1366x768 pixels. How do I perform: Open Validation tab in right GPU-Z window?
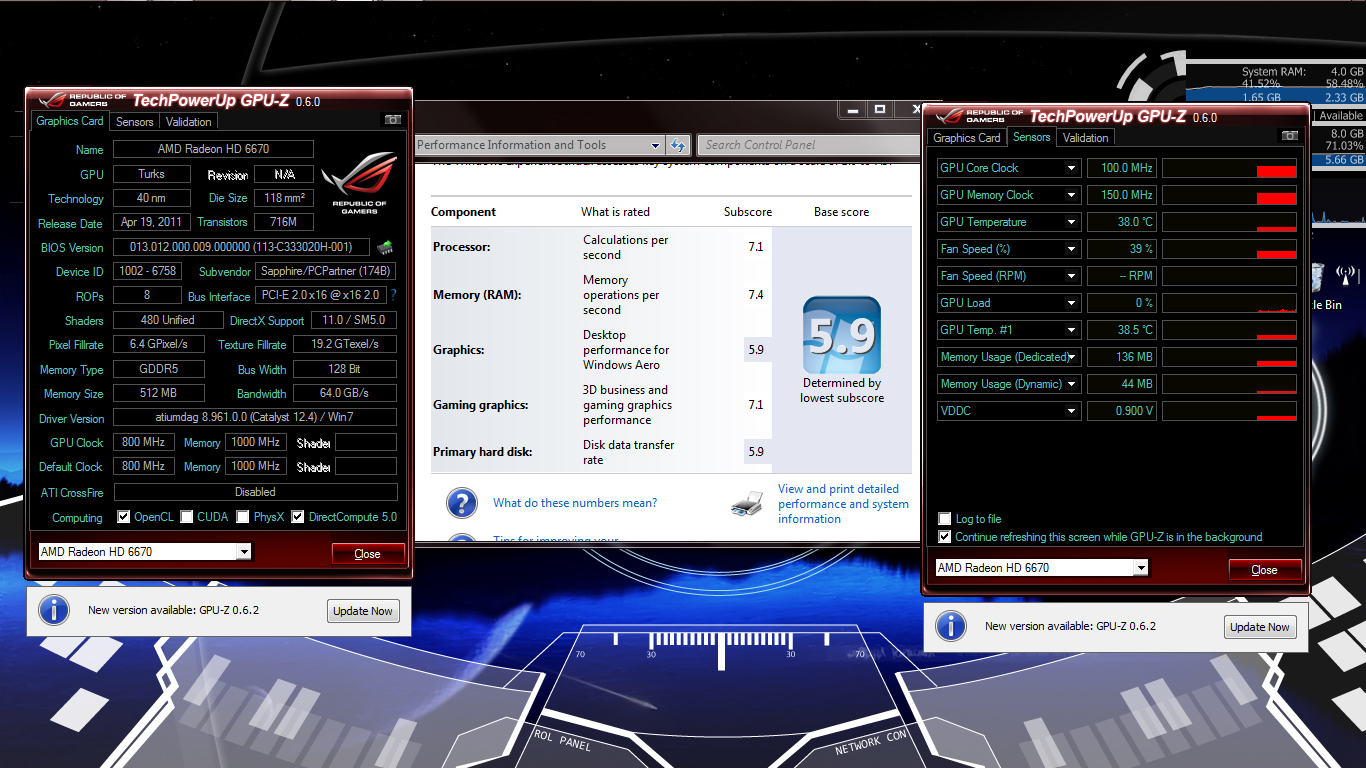(1086, 138)
